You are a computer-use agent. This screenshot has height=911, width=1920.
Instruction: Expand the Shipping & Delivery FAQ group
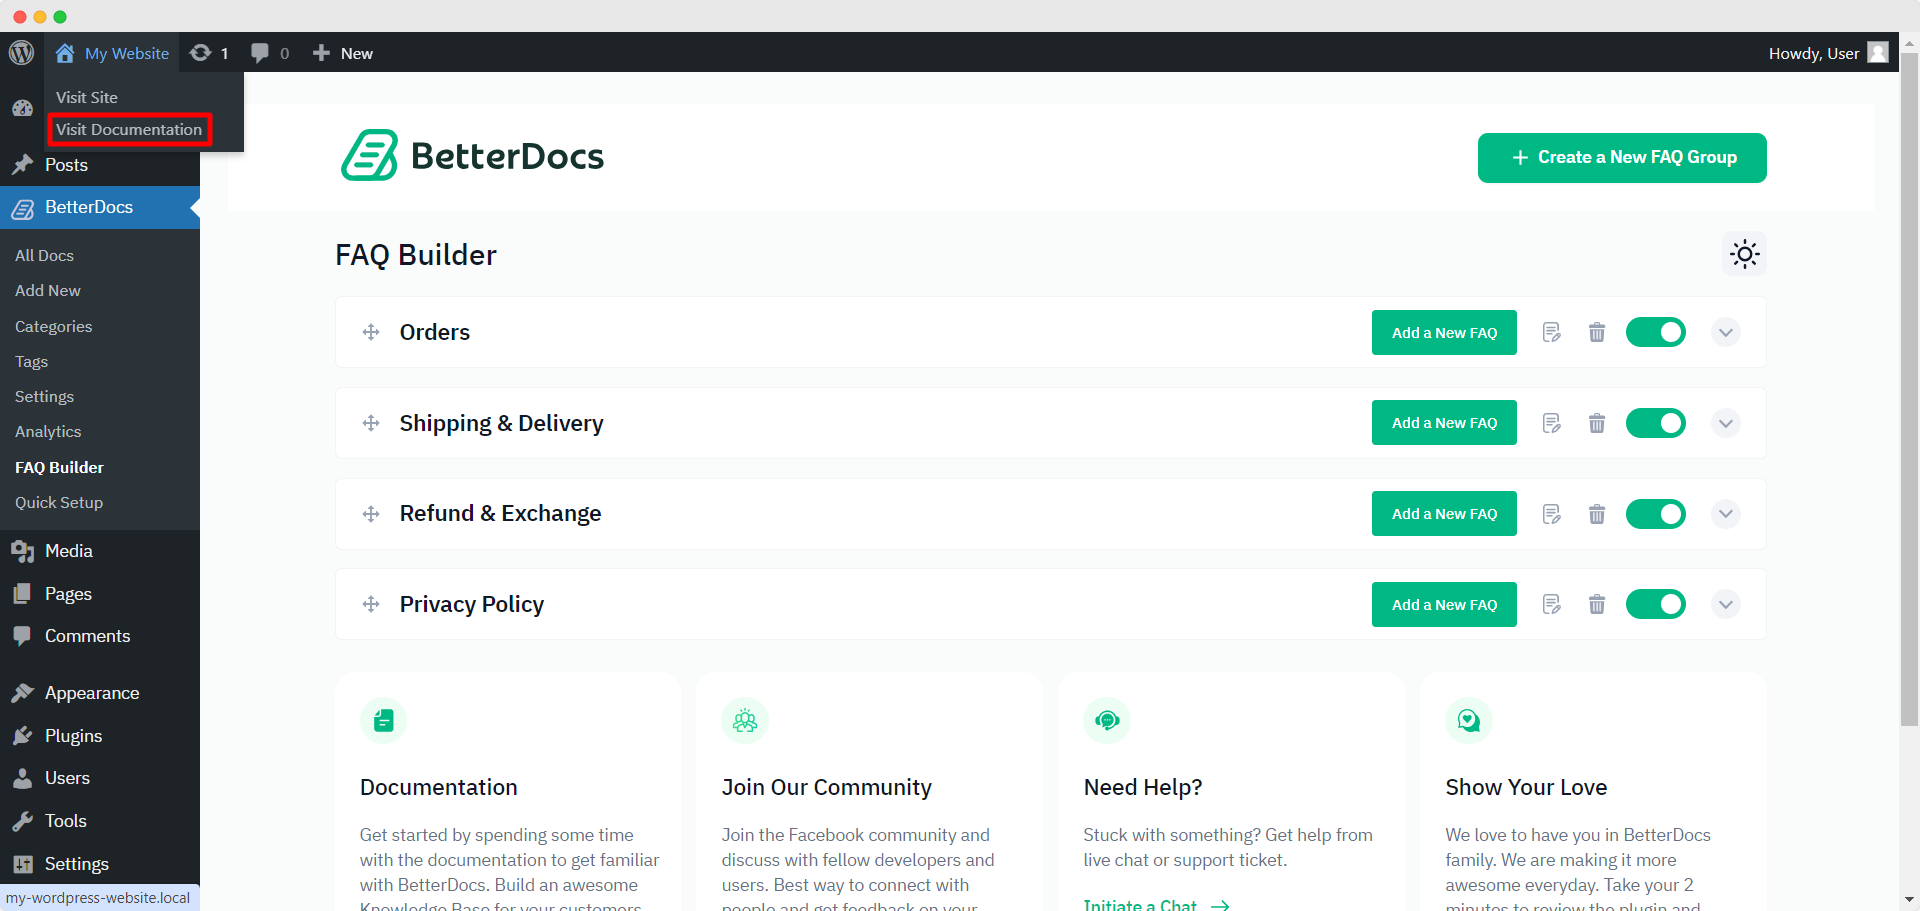pyautogui.click(x=1725, y=422)
